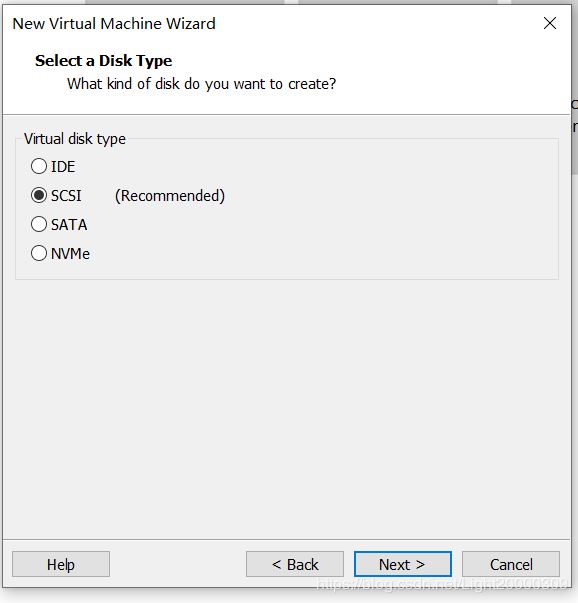
Task: Click the "Virtual disk type" group label
Action: tap(75, 139)
